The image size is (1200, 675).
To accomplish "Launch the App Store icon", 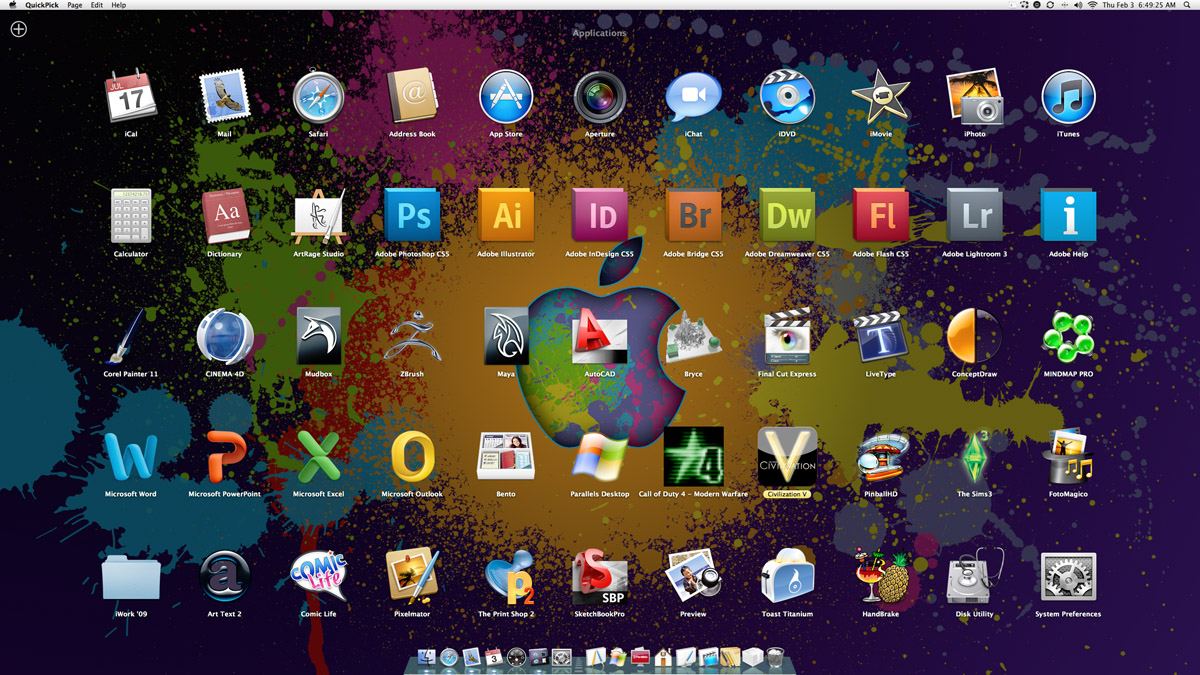I will pyautogui.click(x=506, y=97).
